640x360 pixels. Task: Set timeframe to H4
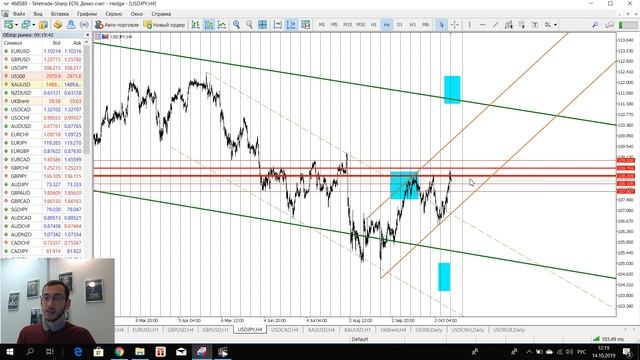(x=387, y=25)
